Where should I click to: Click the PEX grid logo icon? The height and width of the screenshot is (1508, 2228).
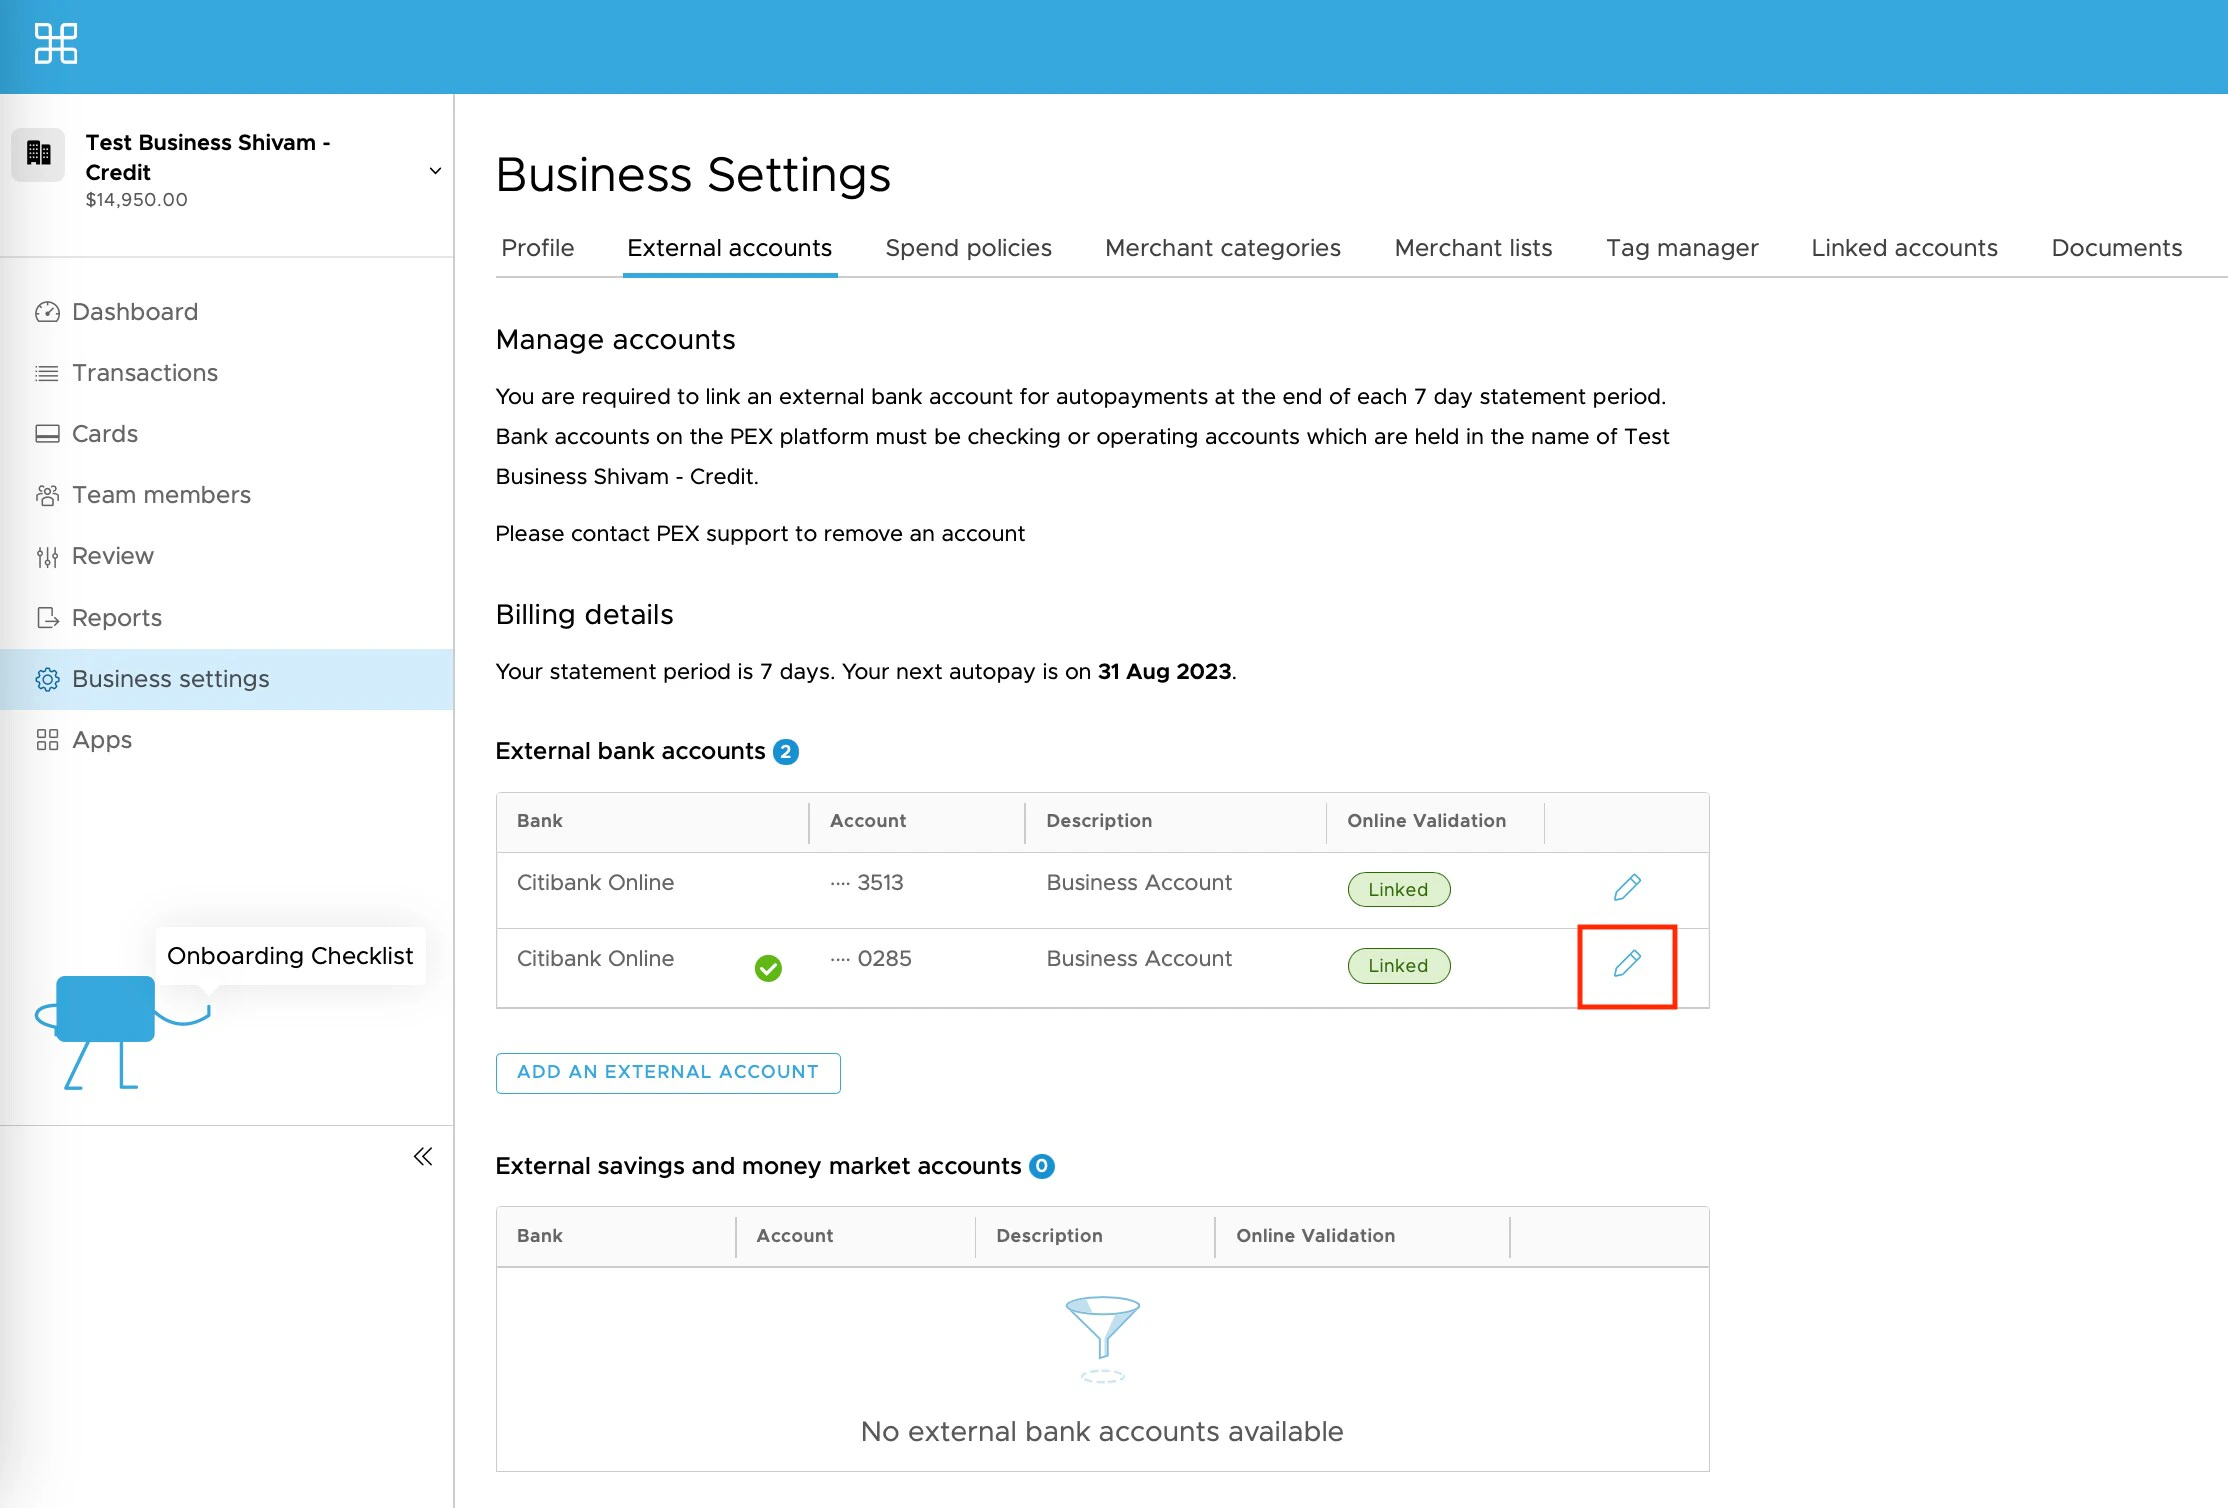coord(56,44)
